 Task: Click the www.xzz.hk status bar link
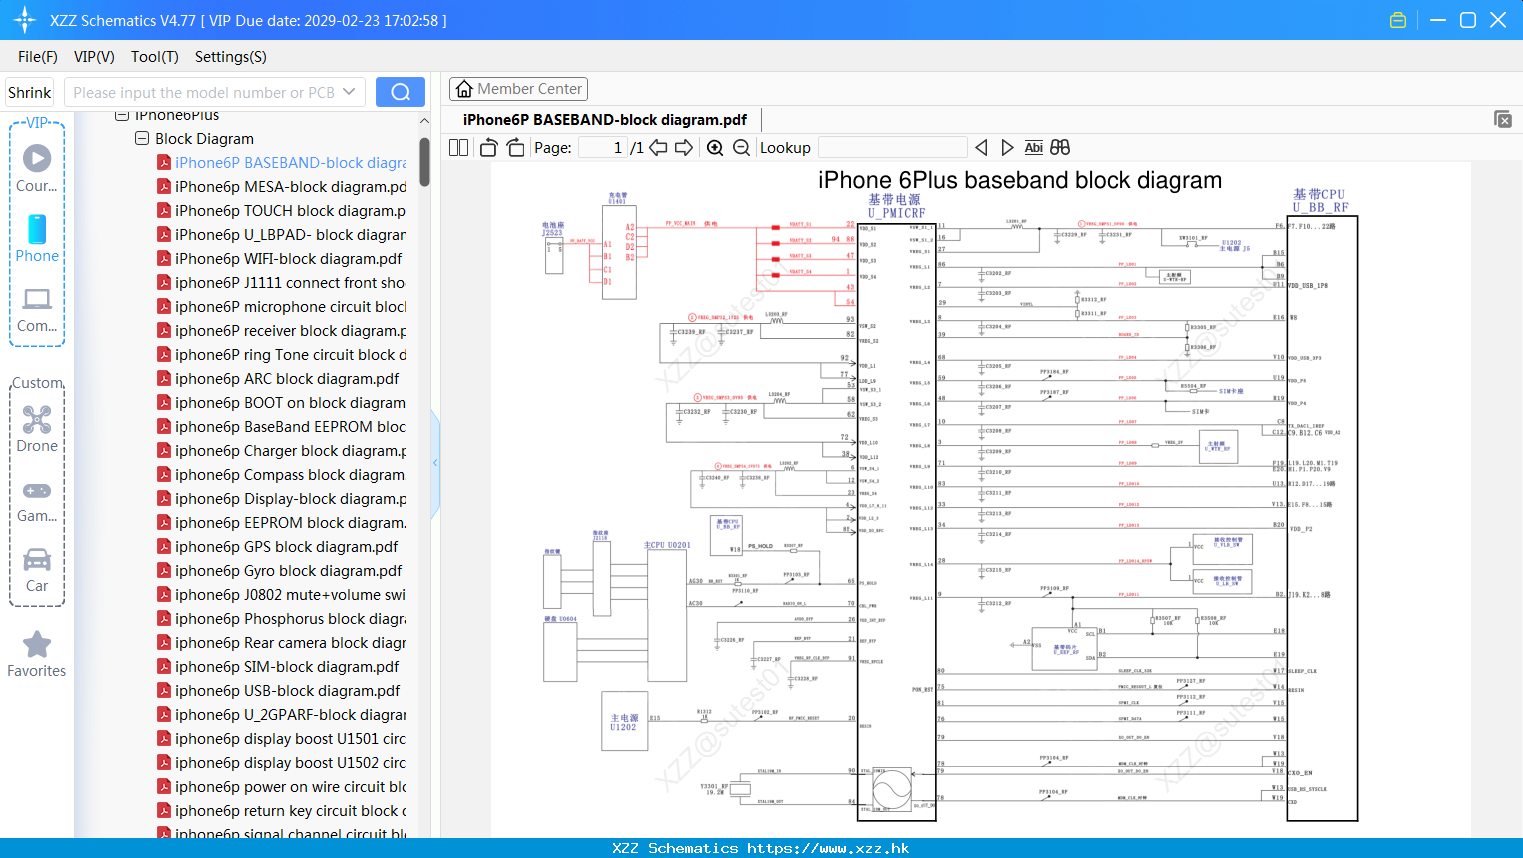click(x=828, y=848)
